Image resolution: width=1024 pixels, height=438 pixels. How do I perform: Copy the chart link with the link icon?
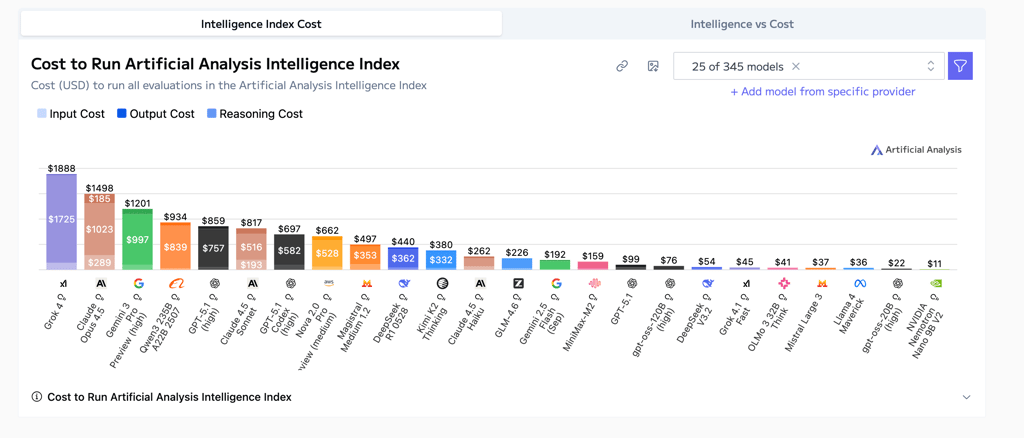622,66
